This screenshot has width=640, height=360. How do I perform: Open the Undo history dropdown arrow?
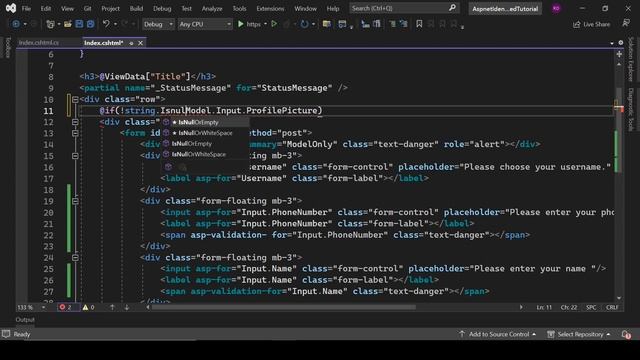pos(116,24)
